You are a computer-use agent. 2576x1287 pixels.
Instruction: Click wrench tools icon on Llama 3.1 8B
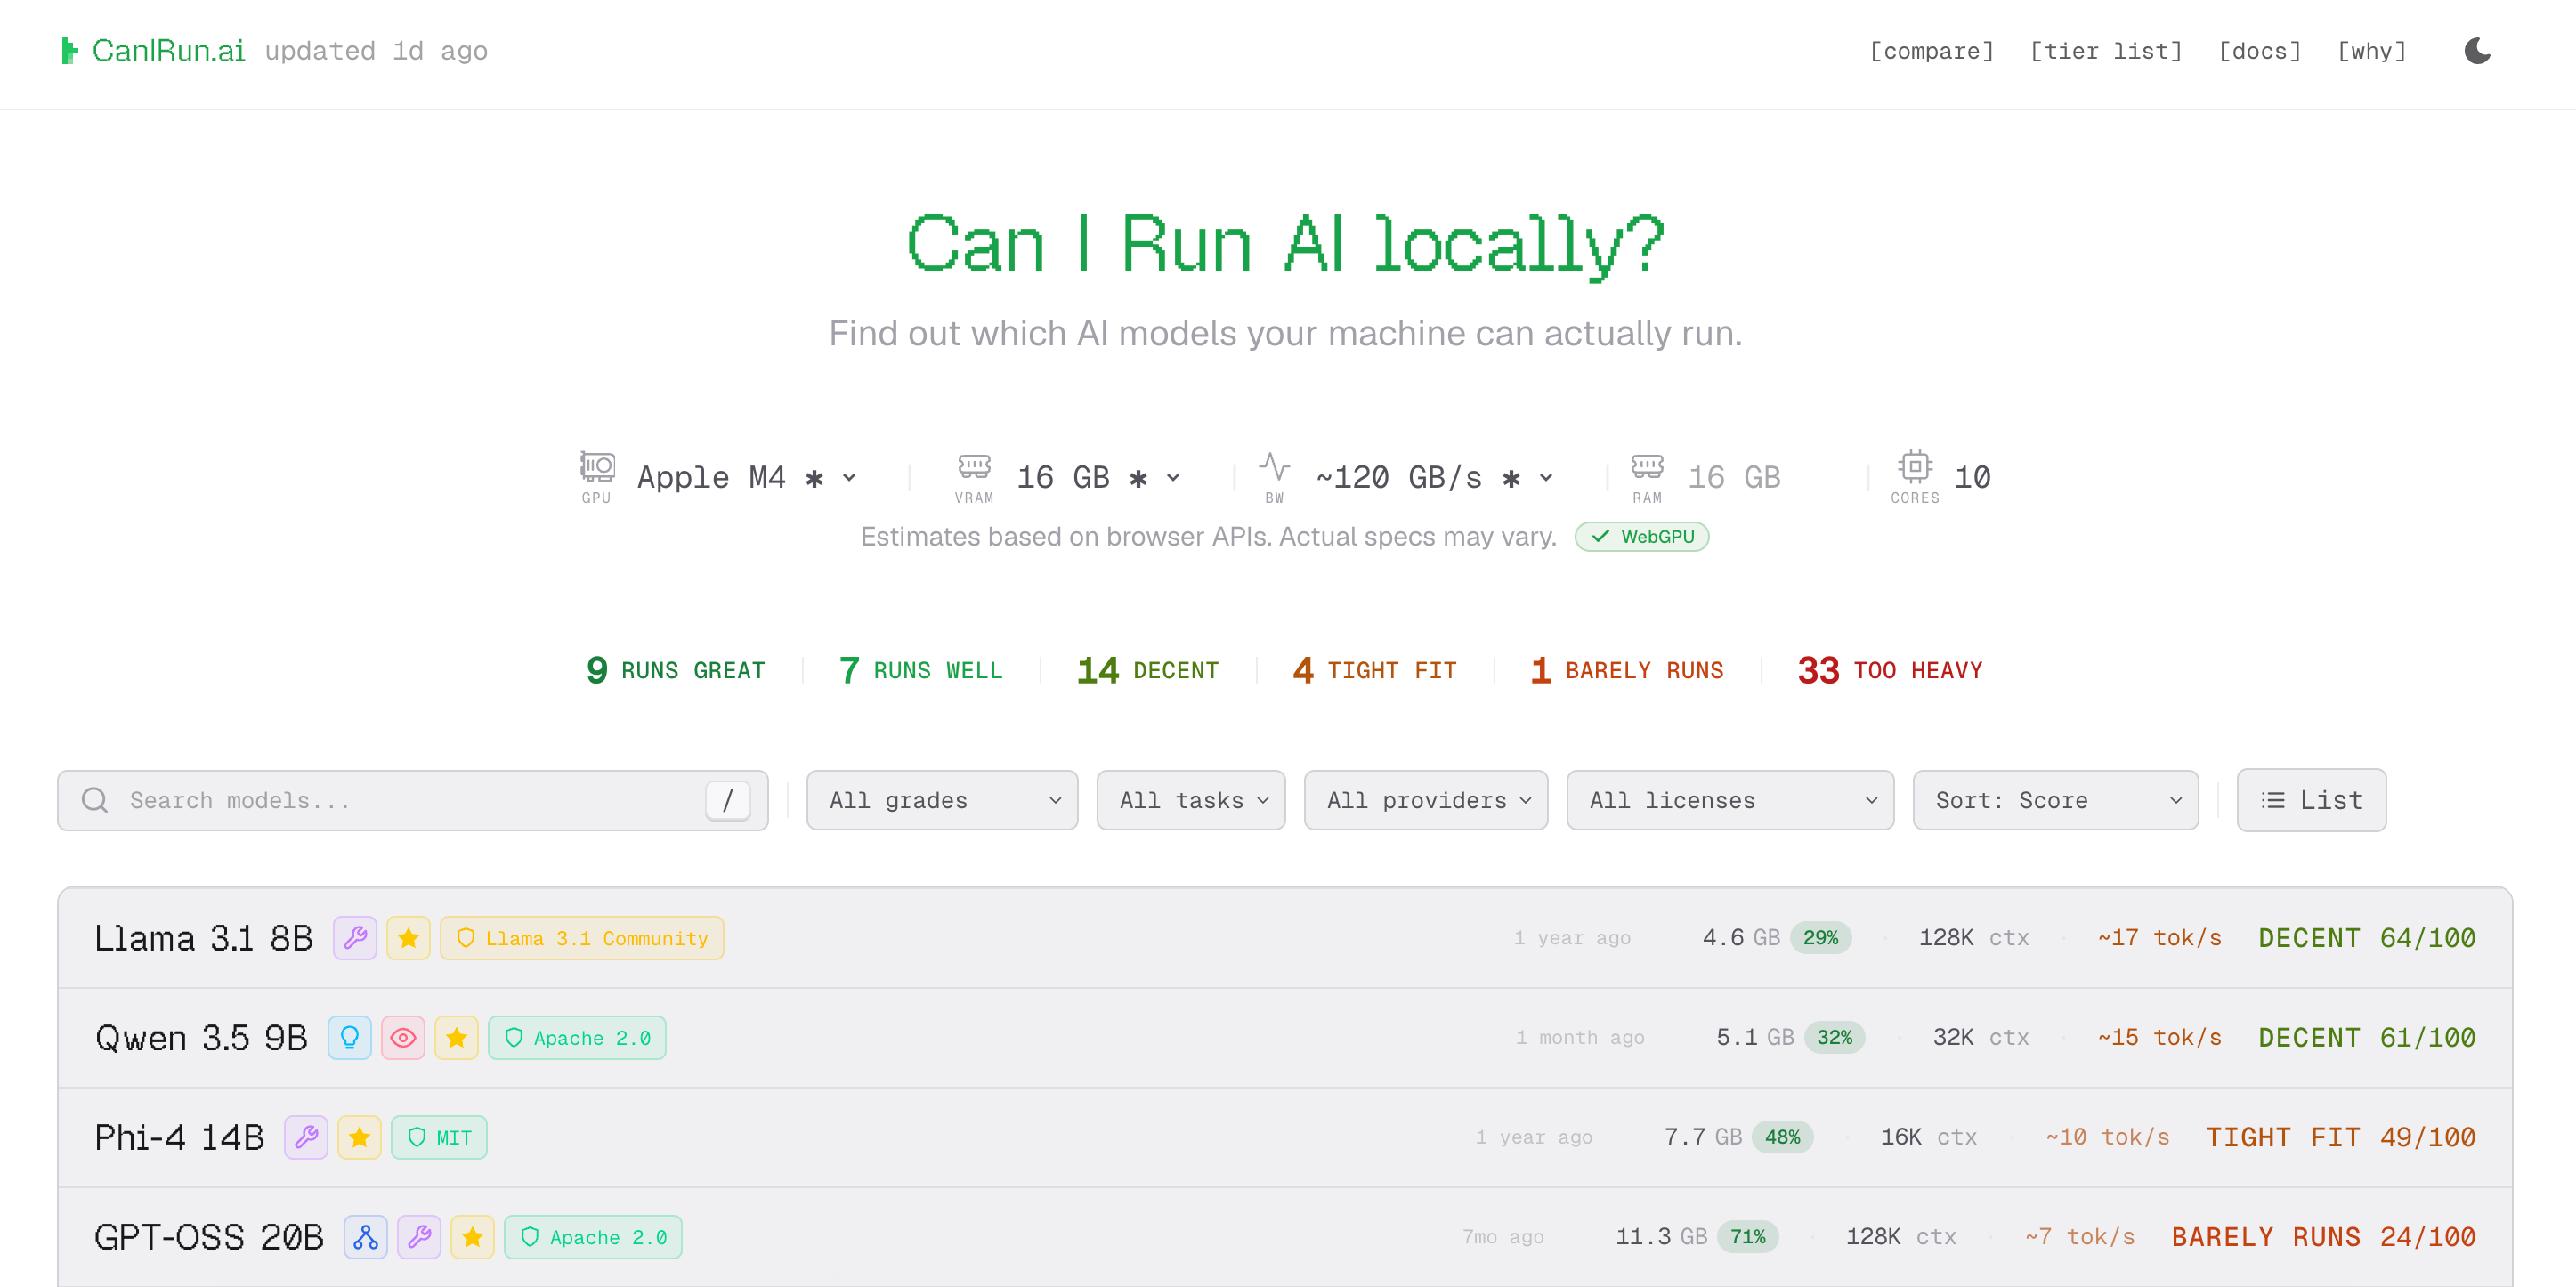click(x=355, y=938)
